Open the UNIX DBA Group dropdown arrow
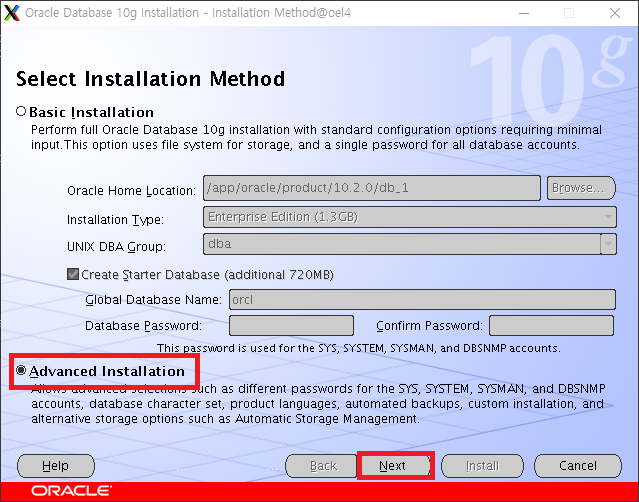The image size is (639, 502). (x=608, y=244)
